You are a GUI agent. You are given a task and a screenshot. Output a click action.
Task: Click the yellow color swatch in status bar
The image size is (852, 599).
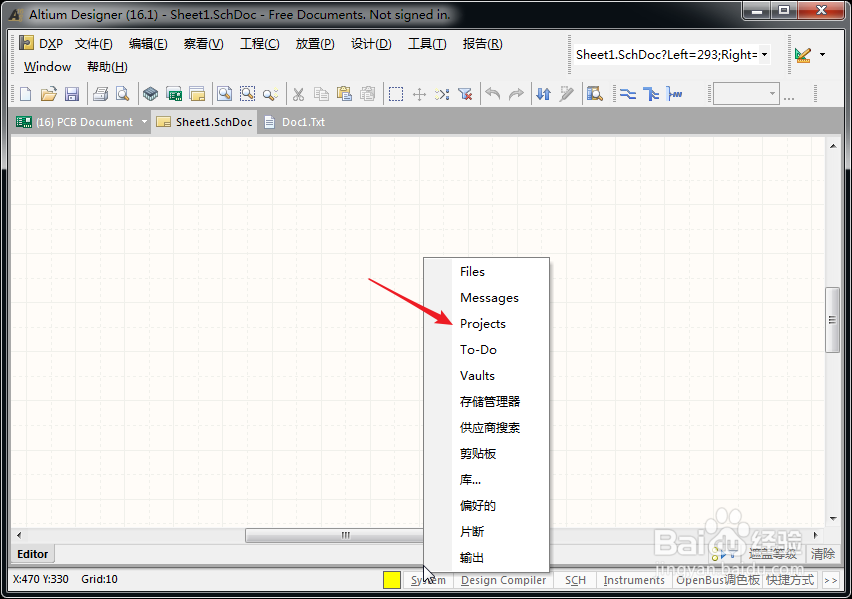click(x=392, y=580)
